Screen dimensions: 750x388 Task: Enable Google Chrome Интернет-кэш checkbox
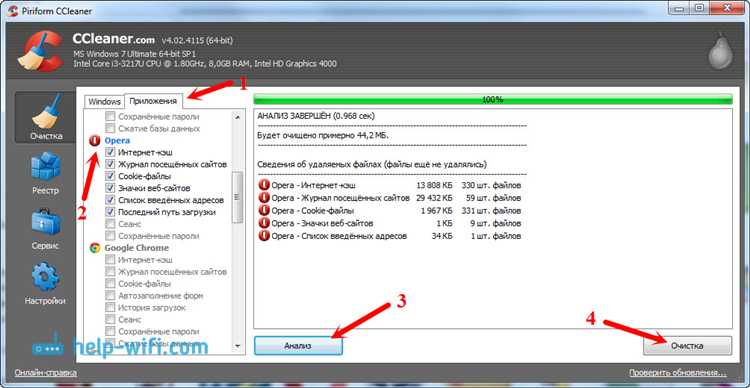click(110, 260)
